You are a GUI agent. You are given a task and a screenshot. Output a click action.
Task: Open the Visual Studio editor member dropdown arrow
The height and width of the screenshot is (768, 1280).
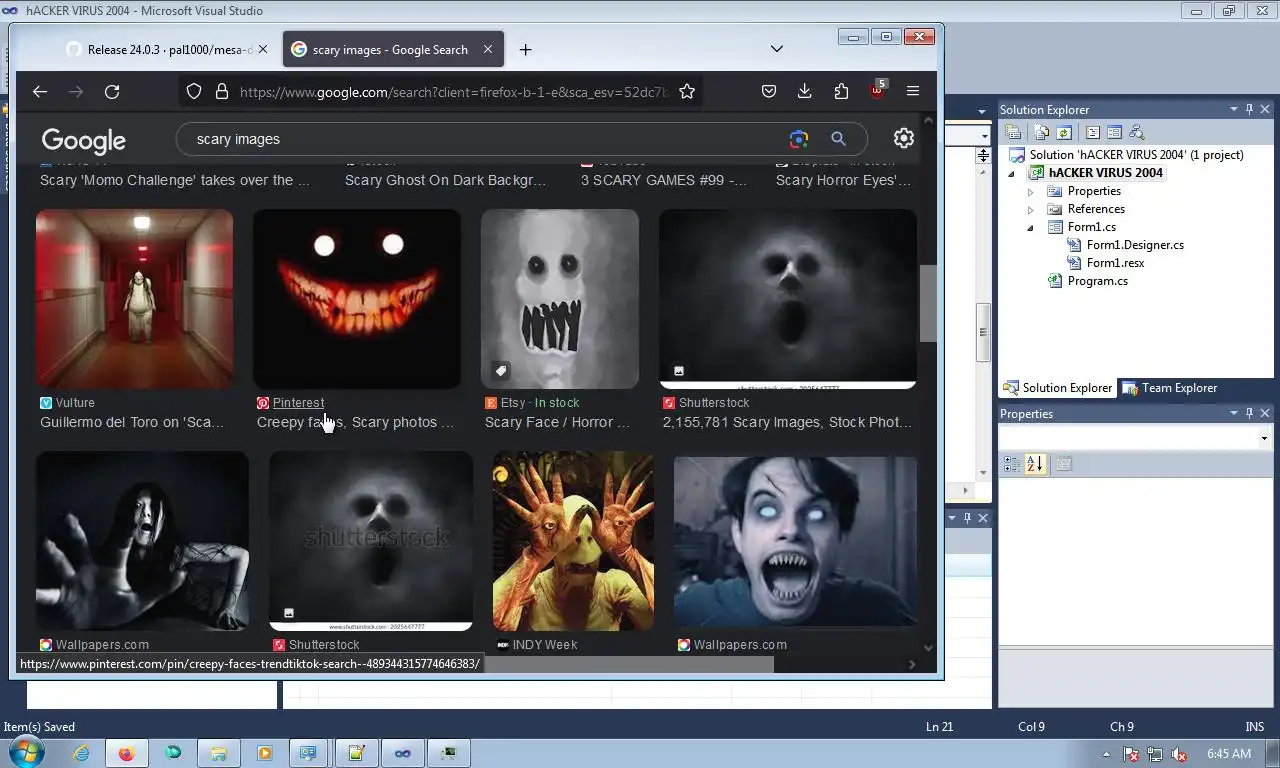click(984, 136)
